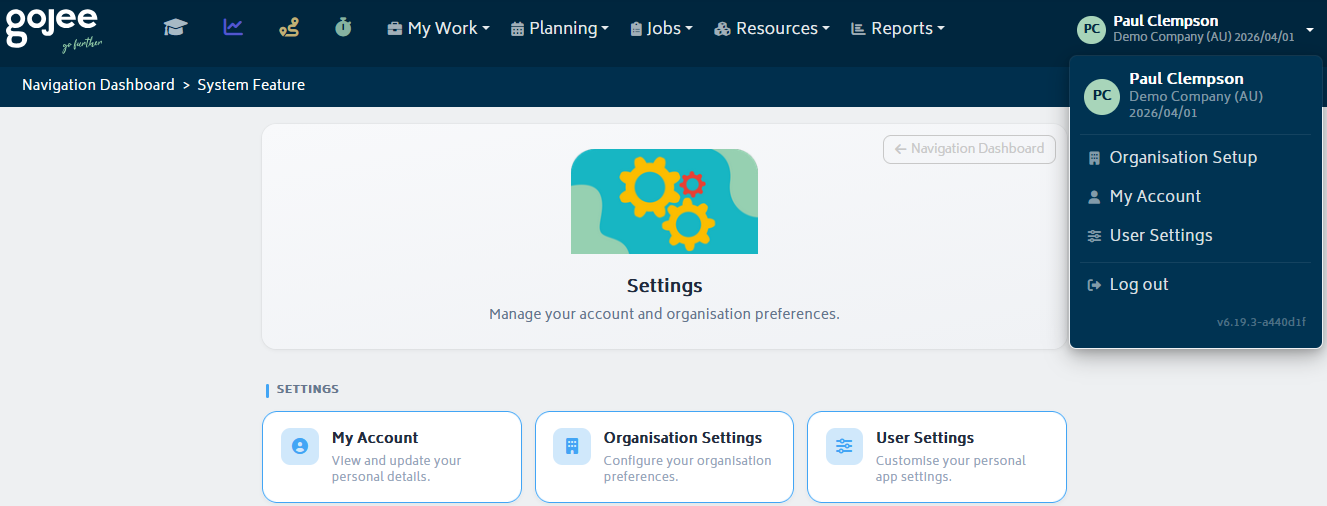Click the User Settings sliders icon

point(844,446)
